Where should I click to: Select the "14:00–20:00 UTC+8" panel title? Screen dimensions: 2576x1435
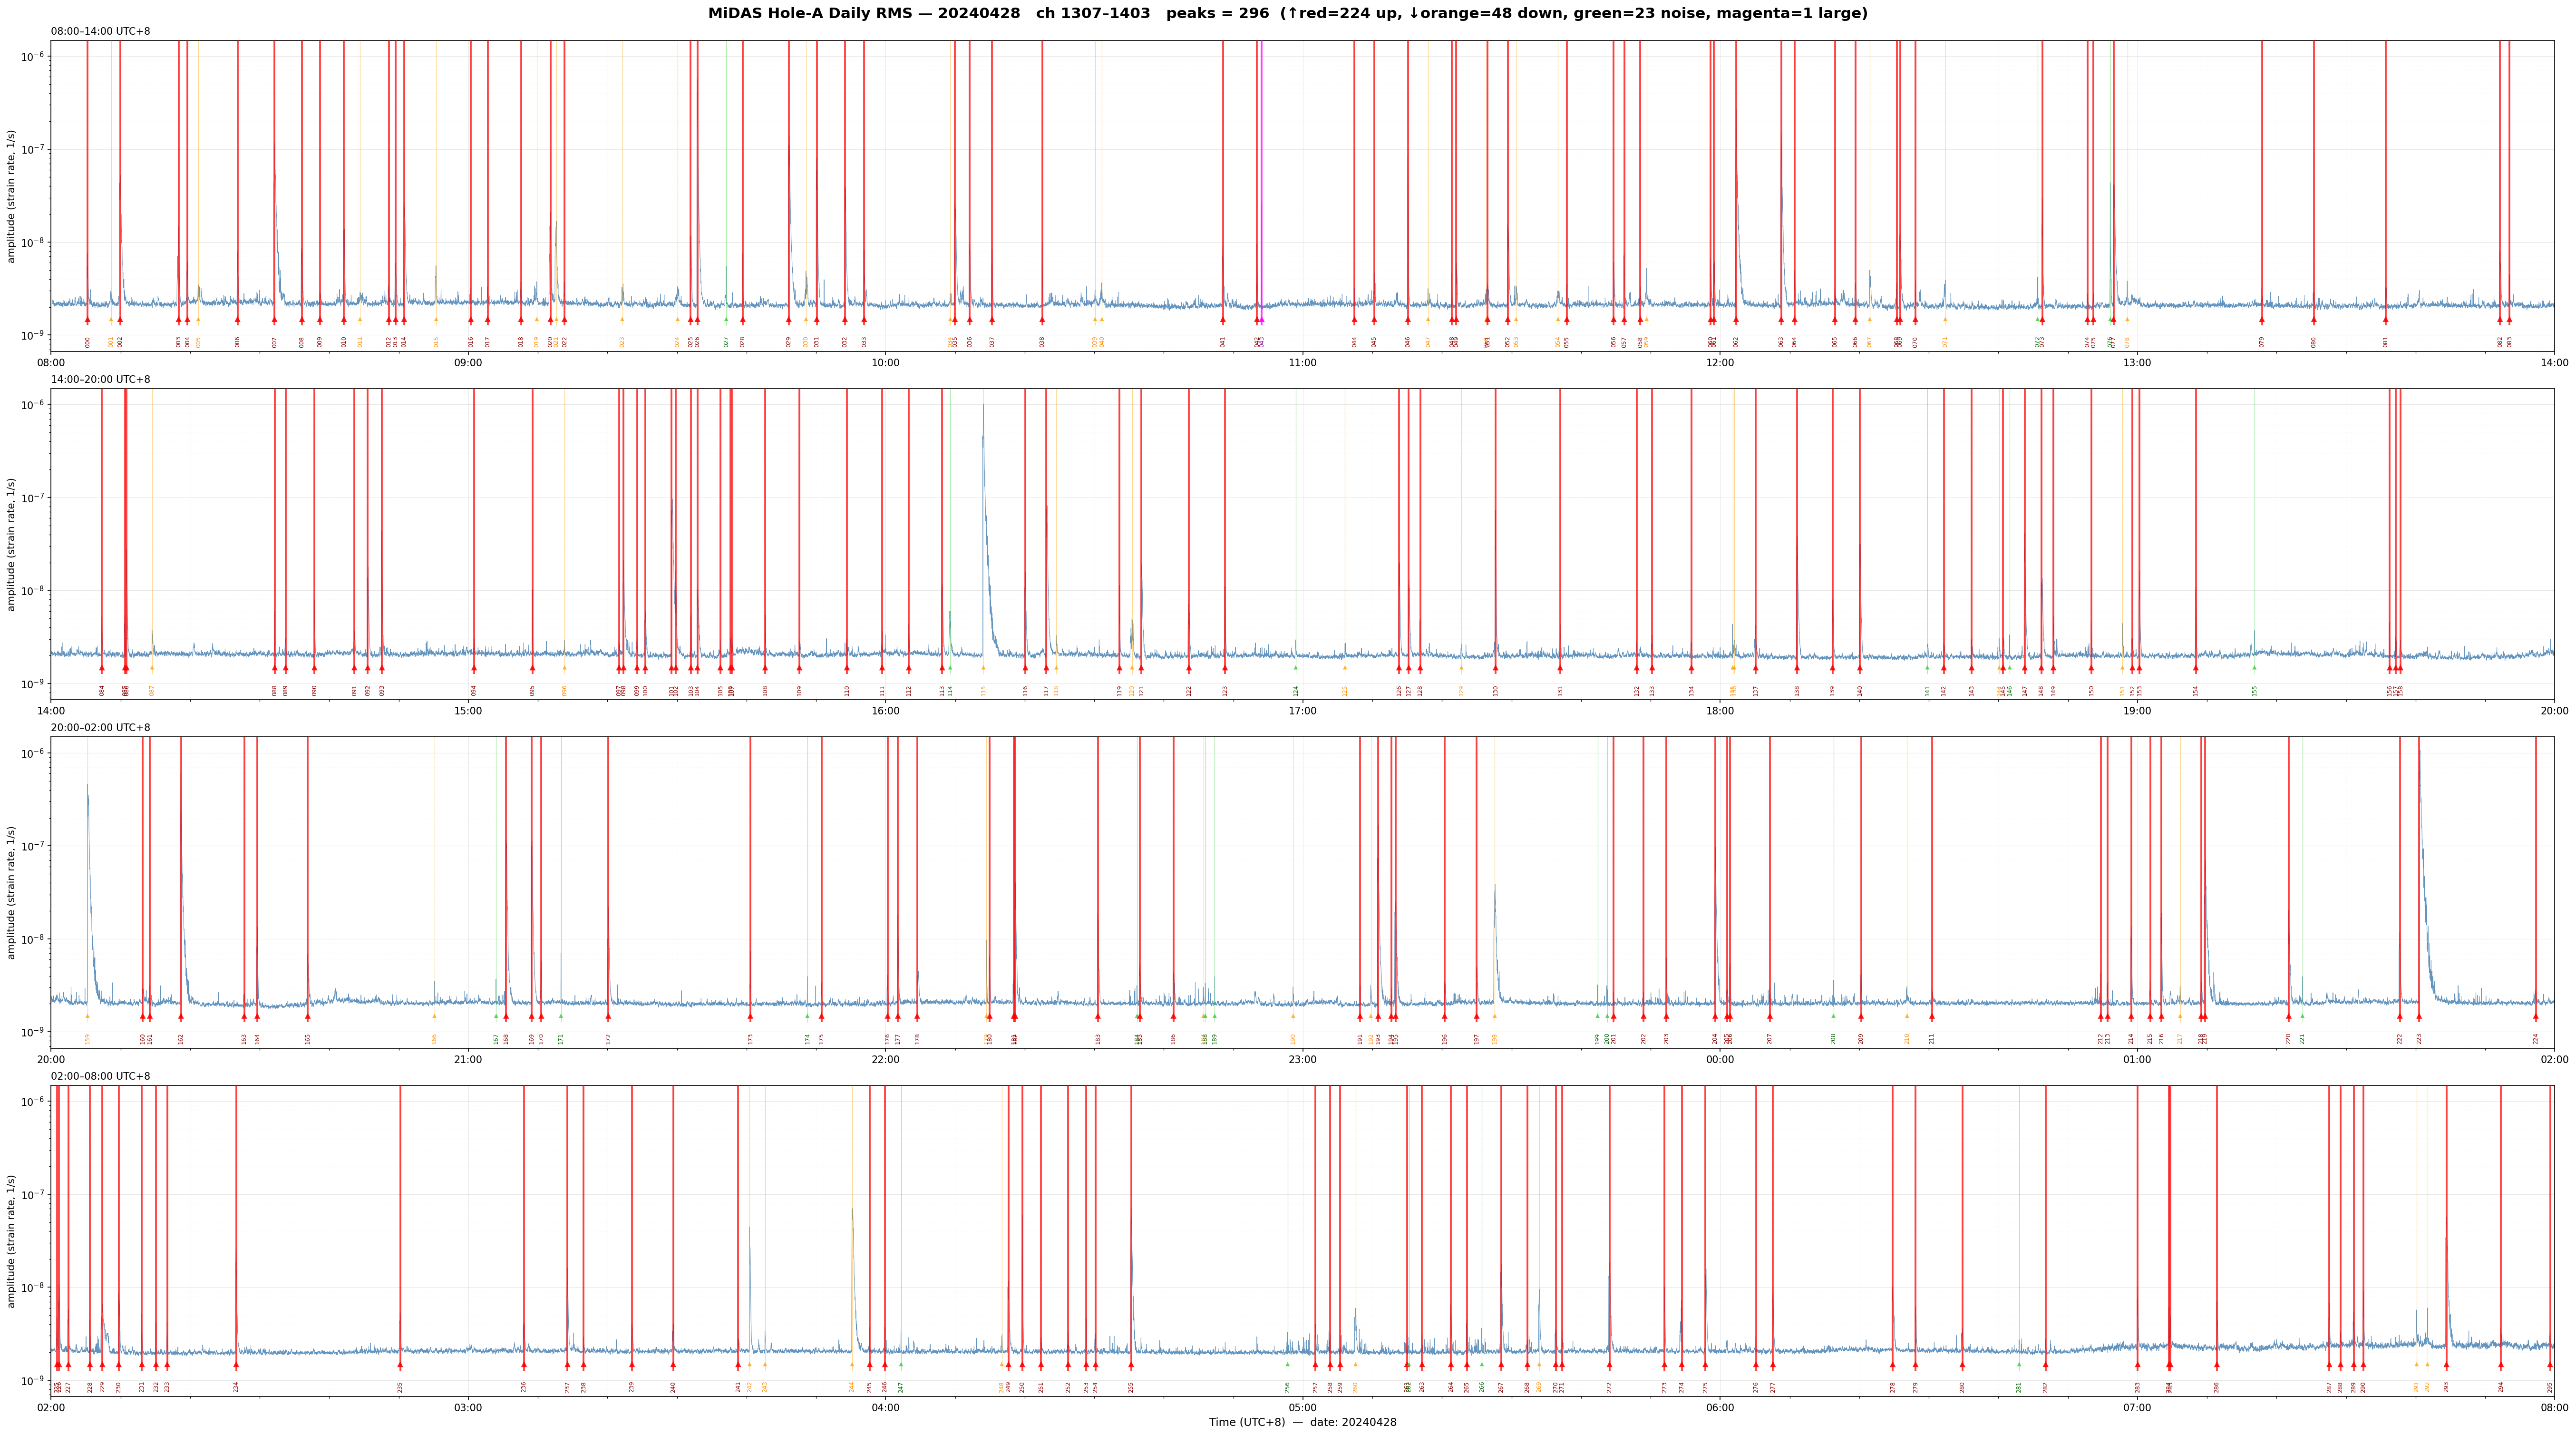(x=101, y=380)
